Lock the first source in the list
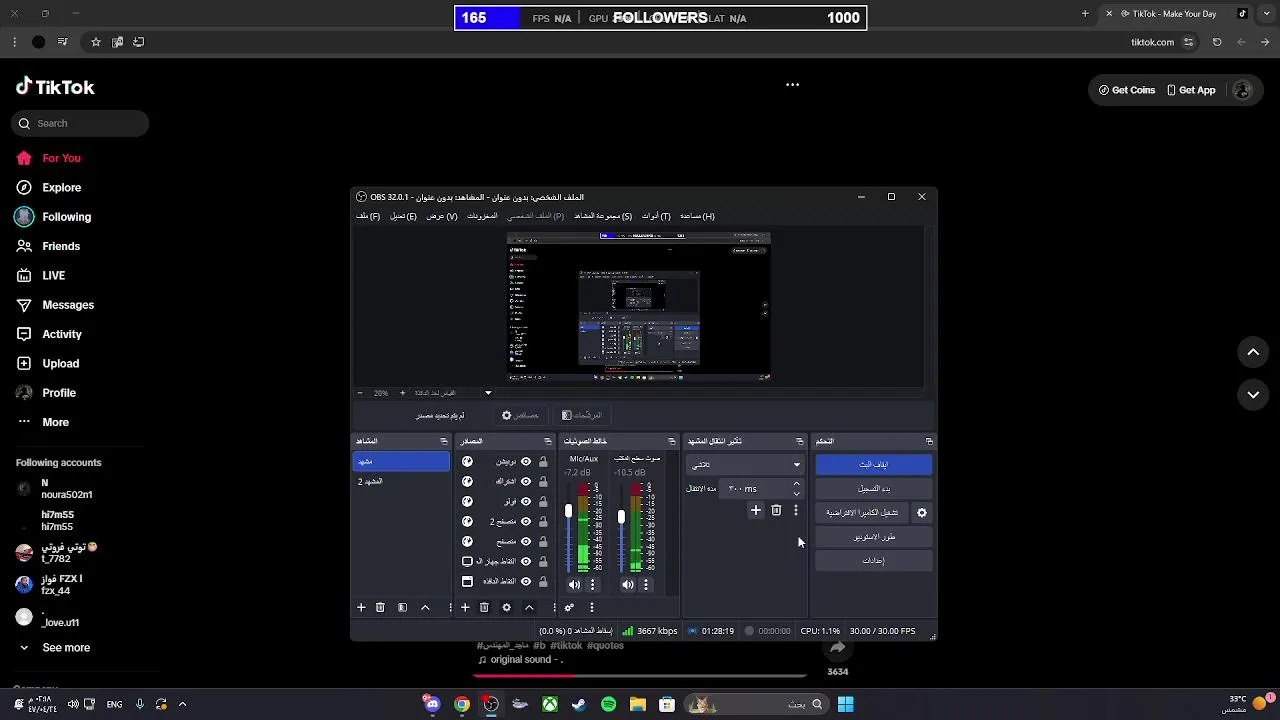The image size is (1280, 720). point(543,461)
